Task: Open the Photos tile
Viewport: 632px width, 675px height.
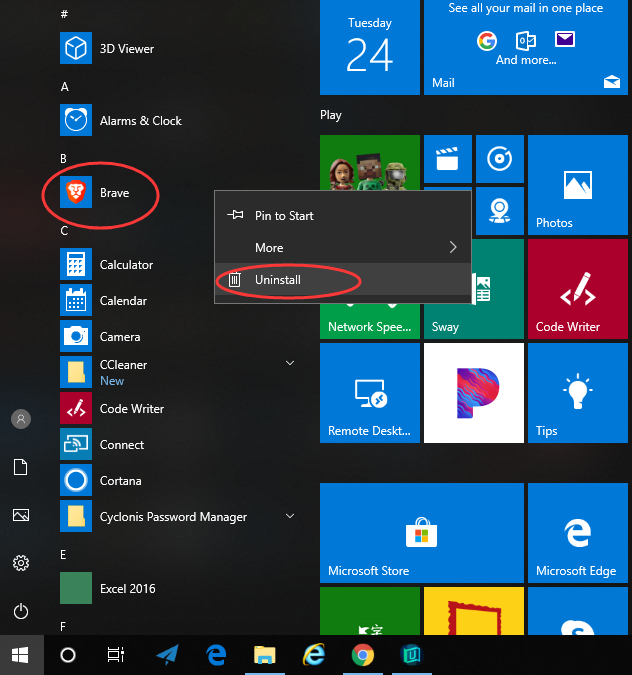Action: [x=578, y=185]
